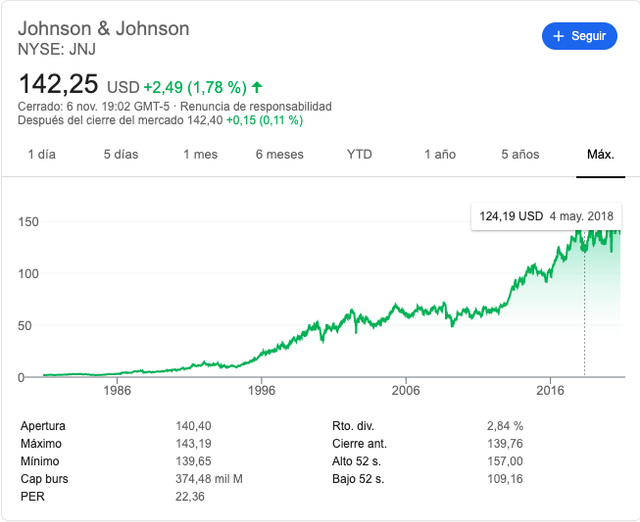Select the 1 día tab

click(x=42, y=154)
